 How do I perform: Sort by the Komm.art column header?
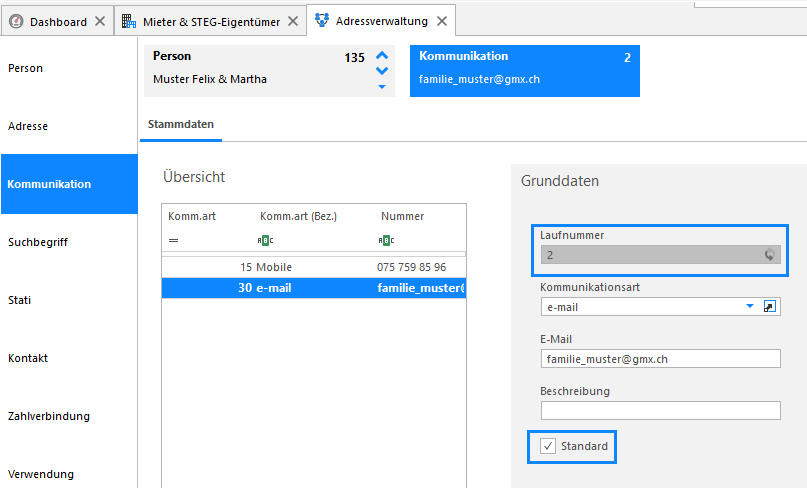pos(191,216)
